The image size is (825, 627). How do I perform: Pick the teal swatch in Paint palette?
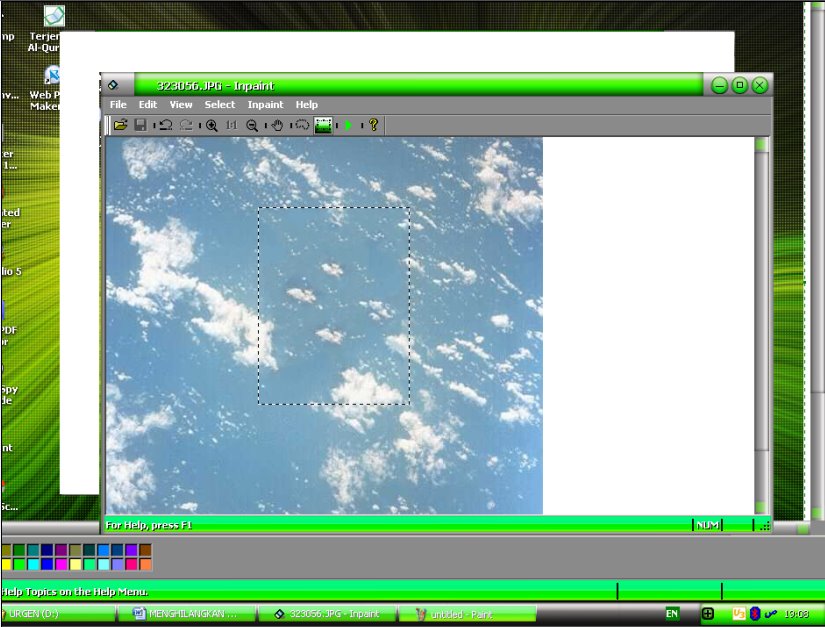pyautogui.click(x=33, y=550)
